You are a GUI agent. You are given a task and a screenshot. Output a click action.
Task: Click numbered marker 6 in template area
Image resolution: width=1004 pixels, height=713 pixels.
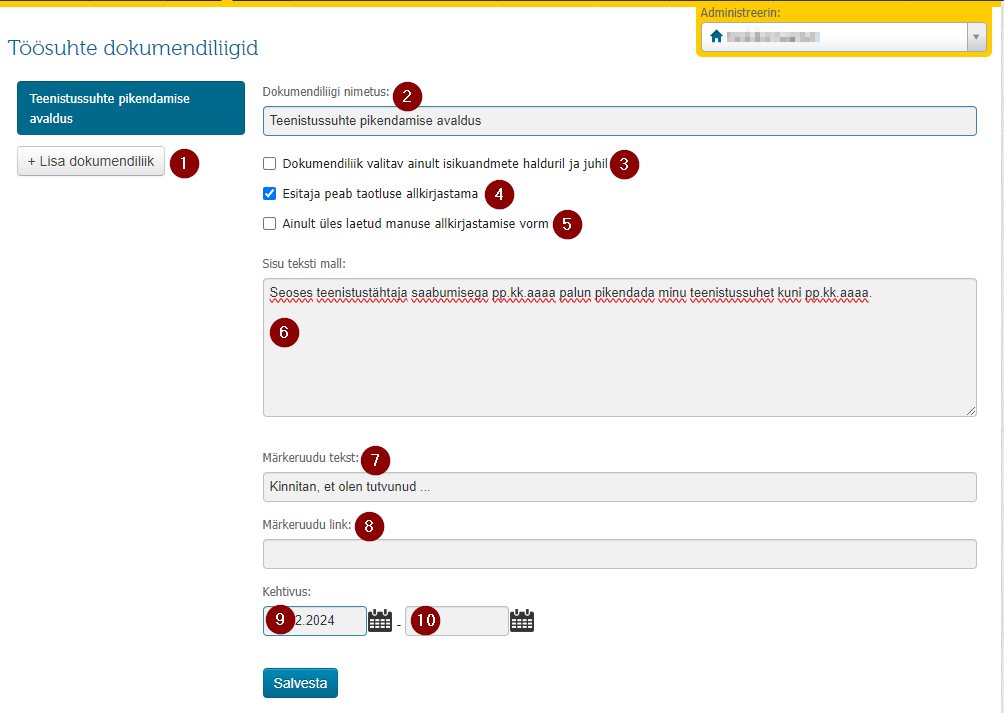[284, 332]
